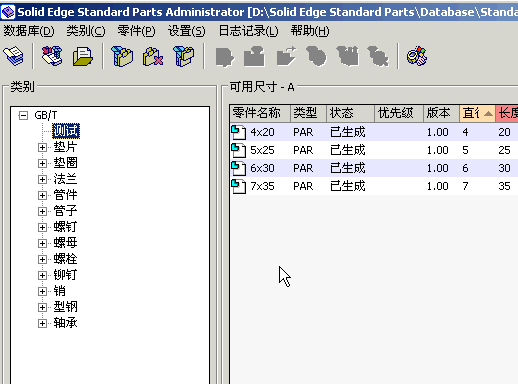This screenshot has width=518, height=384.
Task: Expand the 垫圈 category node
Action: coord(42,163)
